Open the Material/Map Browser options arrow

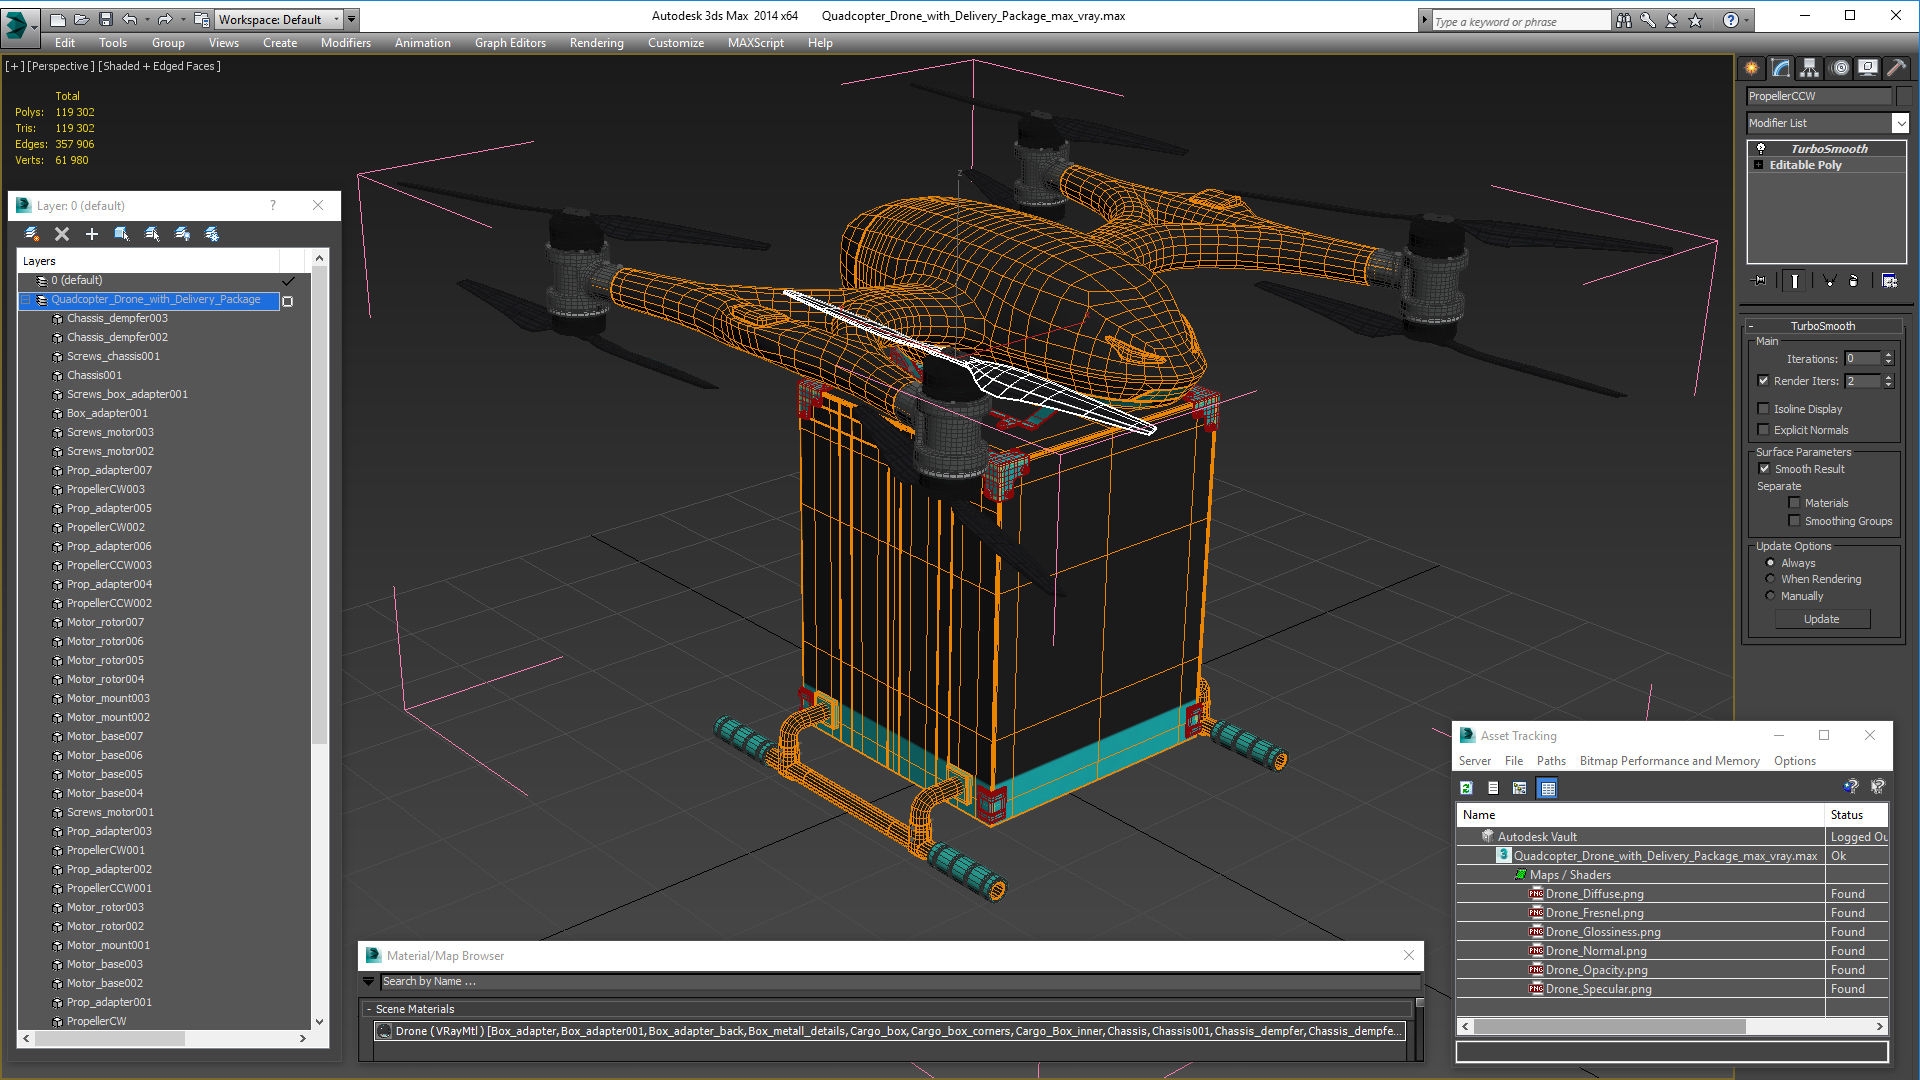tap(369, 982)
